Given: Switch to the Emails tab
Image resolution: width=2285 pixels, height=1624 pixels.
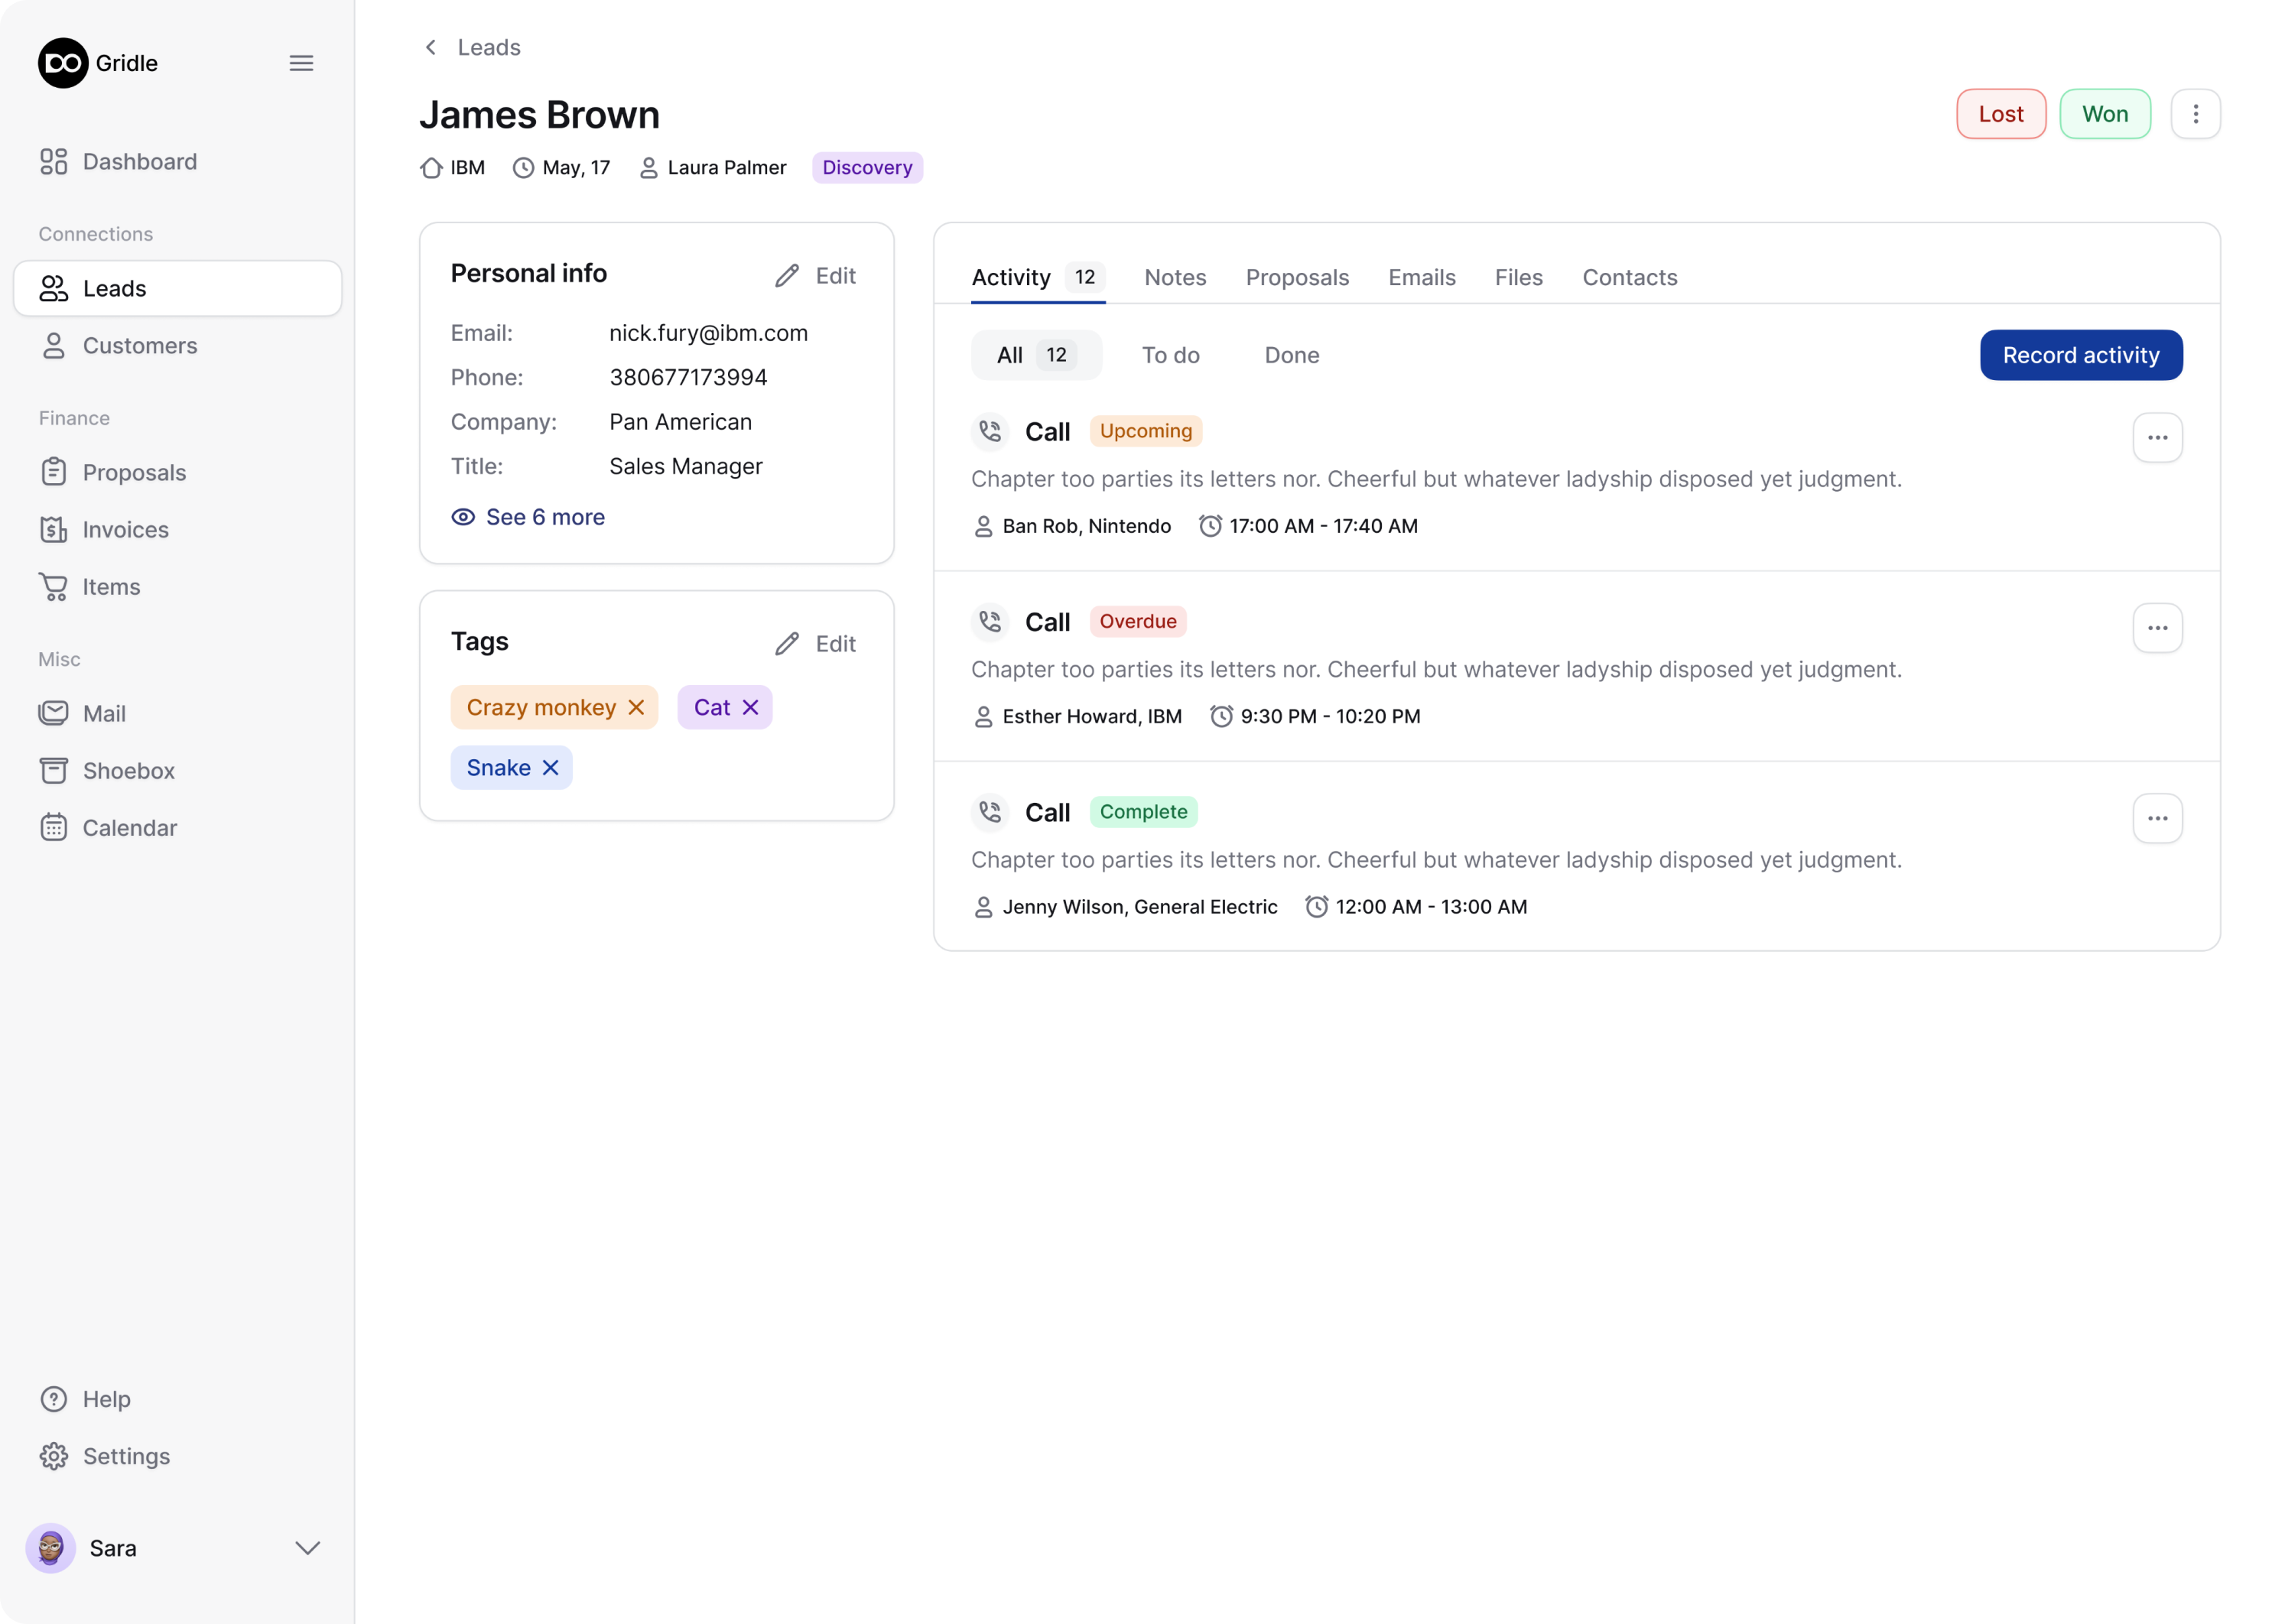Looking at the screenshot, I should tap(1421, 277).
